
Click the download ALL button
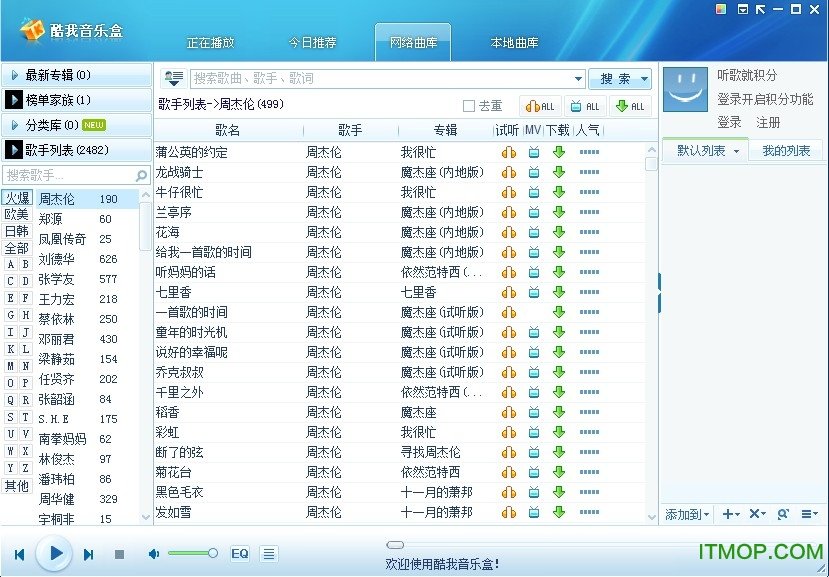pyautogui.click(x=630, y=106)
